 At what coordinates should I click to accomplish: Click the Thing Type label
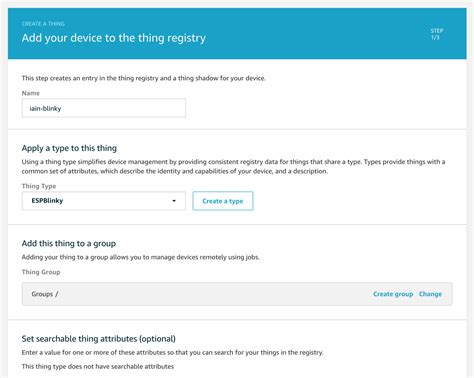[39, 186]
